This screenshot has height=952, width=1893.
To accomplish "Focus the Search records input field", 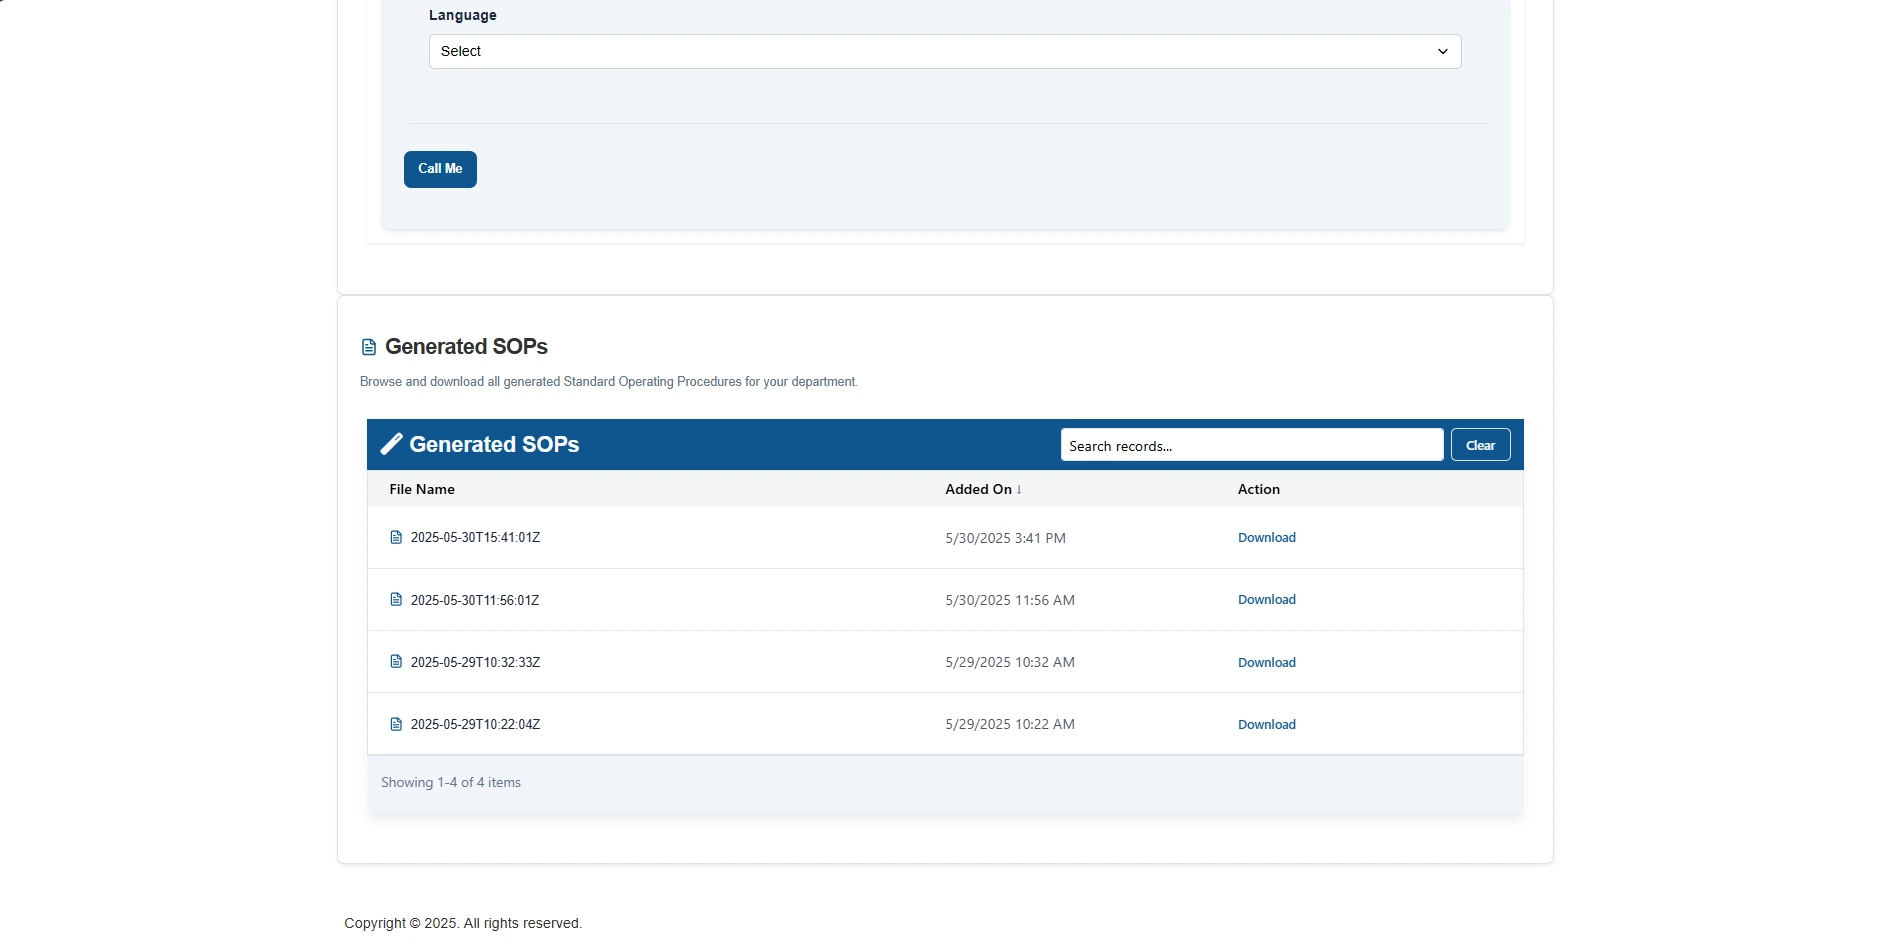I will tap(1252, 445).
